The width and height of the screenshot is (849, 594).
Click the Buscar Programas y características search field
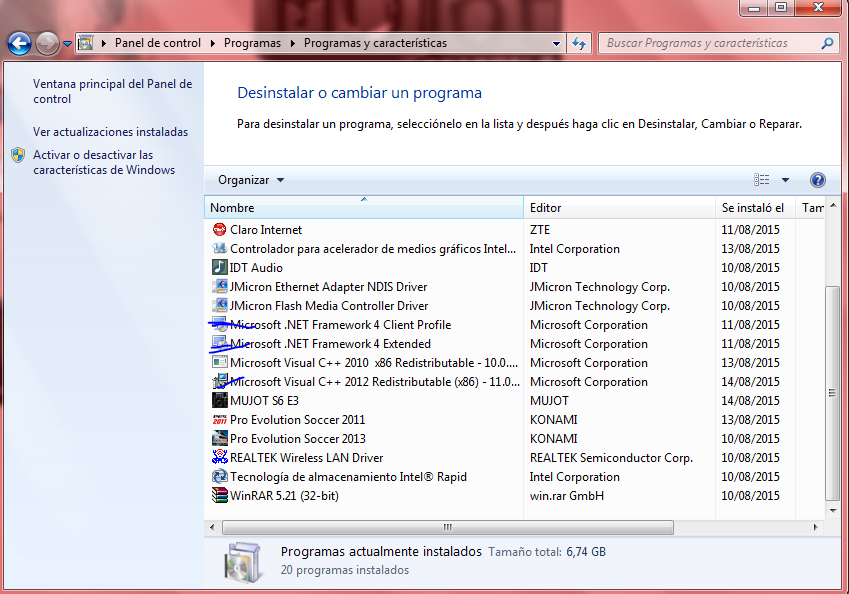[x=710, y=44]
